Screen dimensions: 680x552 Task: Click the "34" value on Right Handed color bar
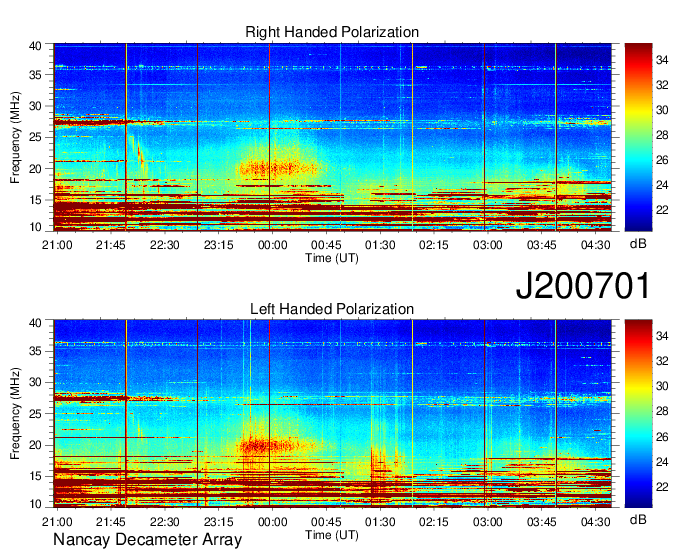pos(662,60)
